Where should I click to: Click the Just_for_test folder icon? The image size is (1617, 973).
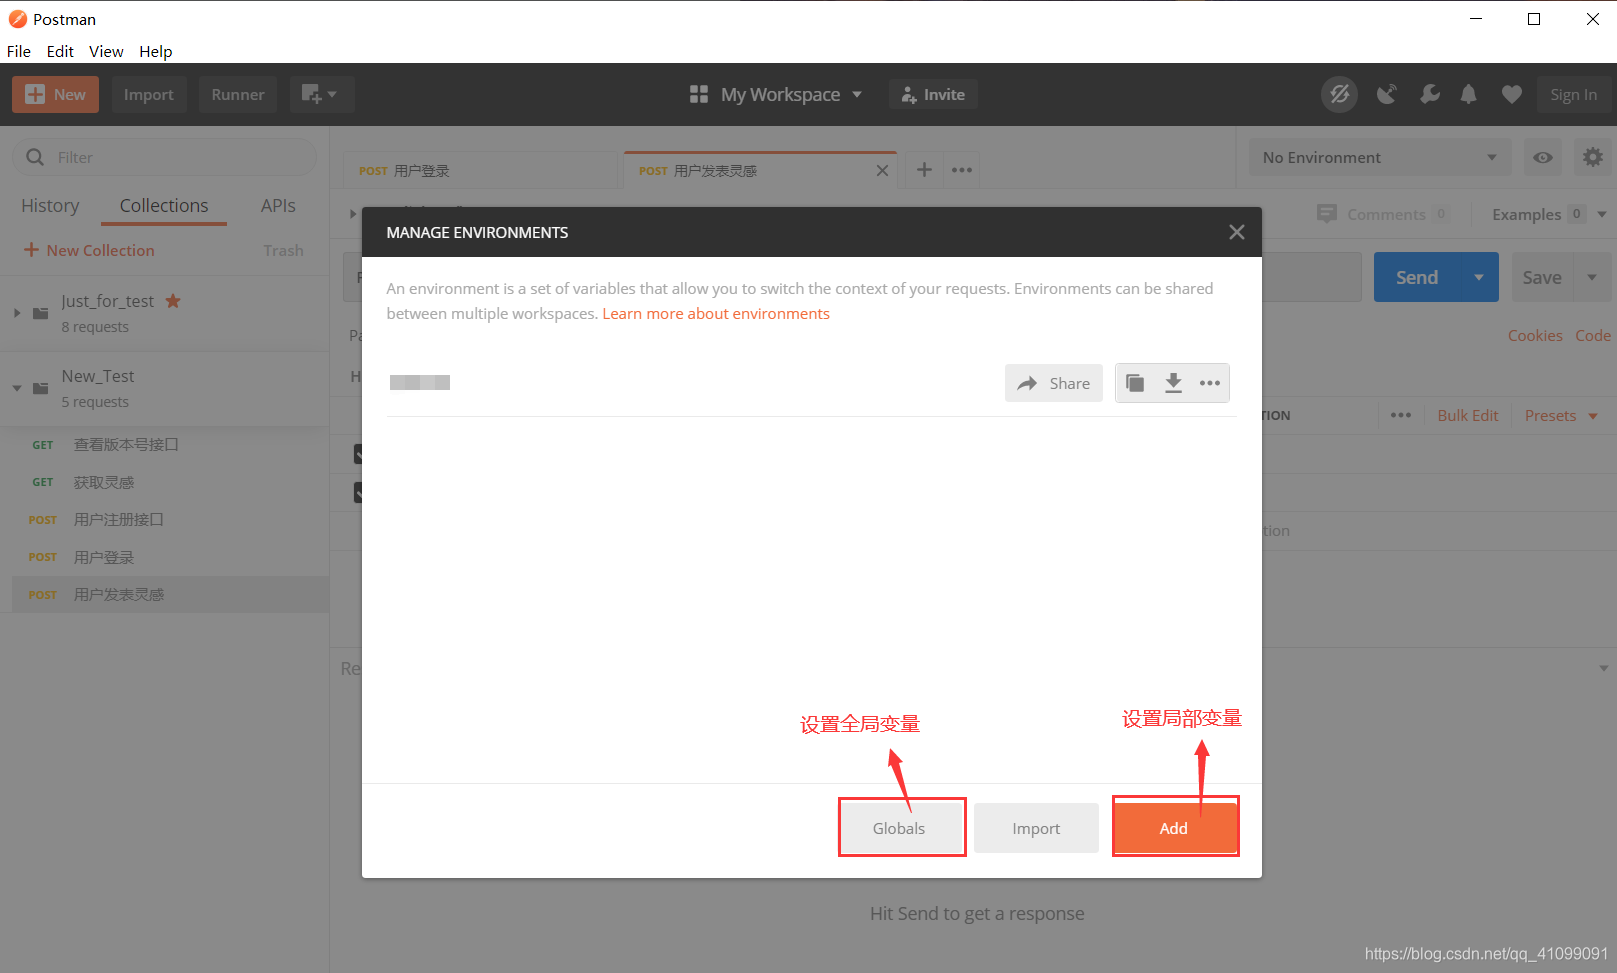40,313
